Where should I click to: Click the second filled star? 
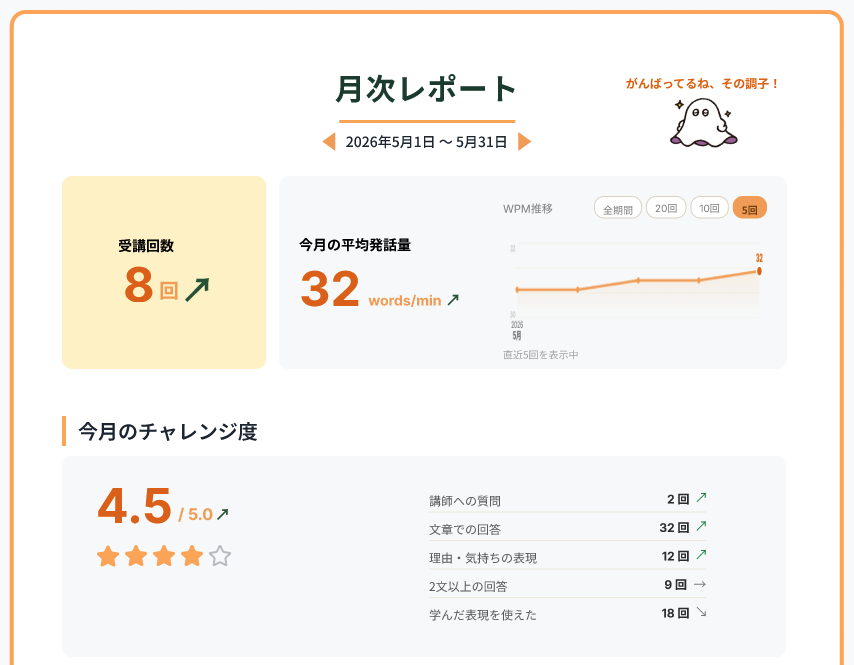(x=136, y=556)
